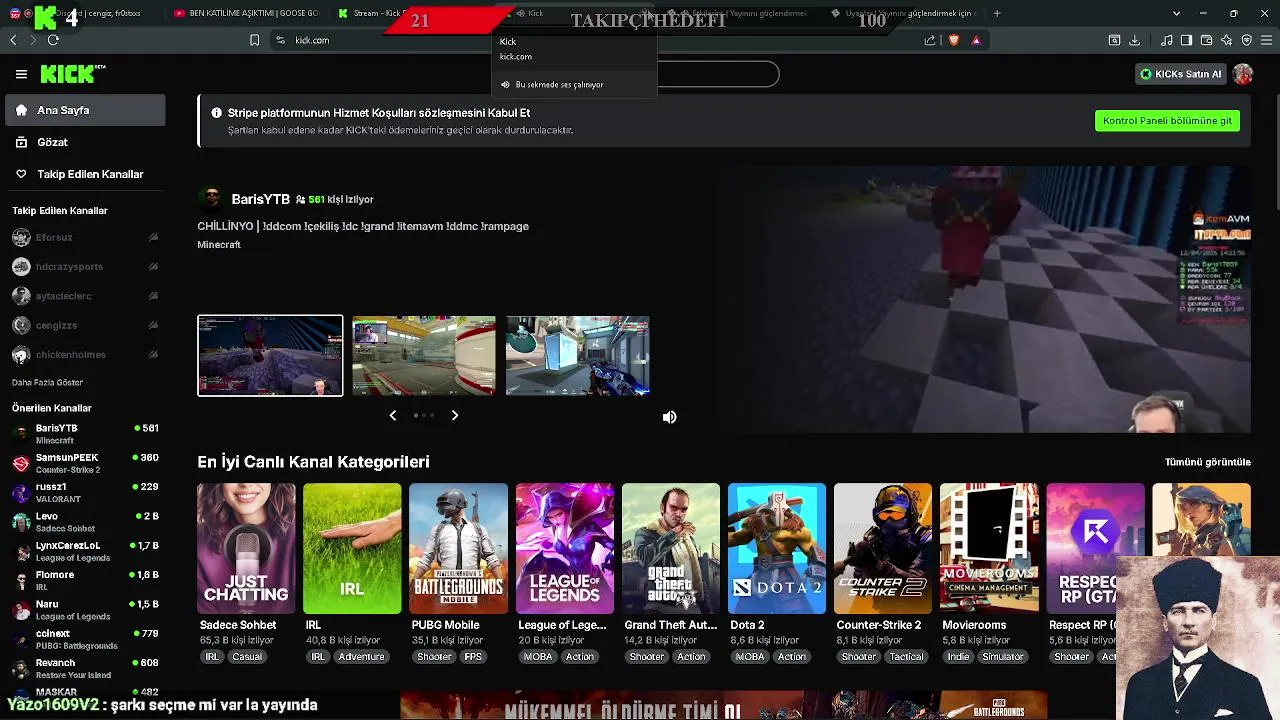The image size is (1280, 720).
Task: Open recommended channel Flomore
Action: [x=85, y=580]
